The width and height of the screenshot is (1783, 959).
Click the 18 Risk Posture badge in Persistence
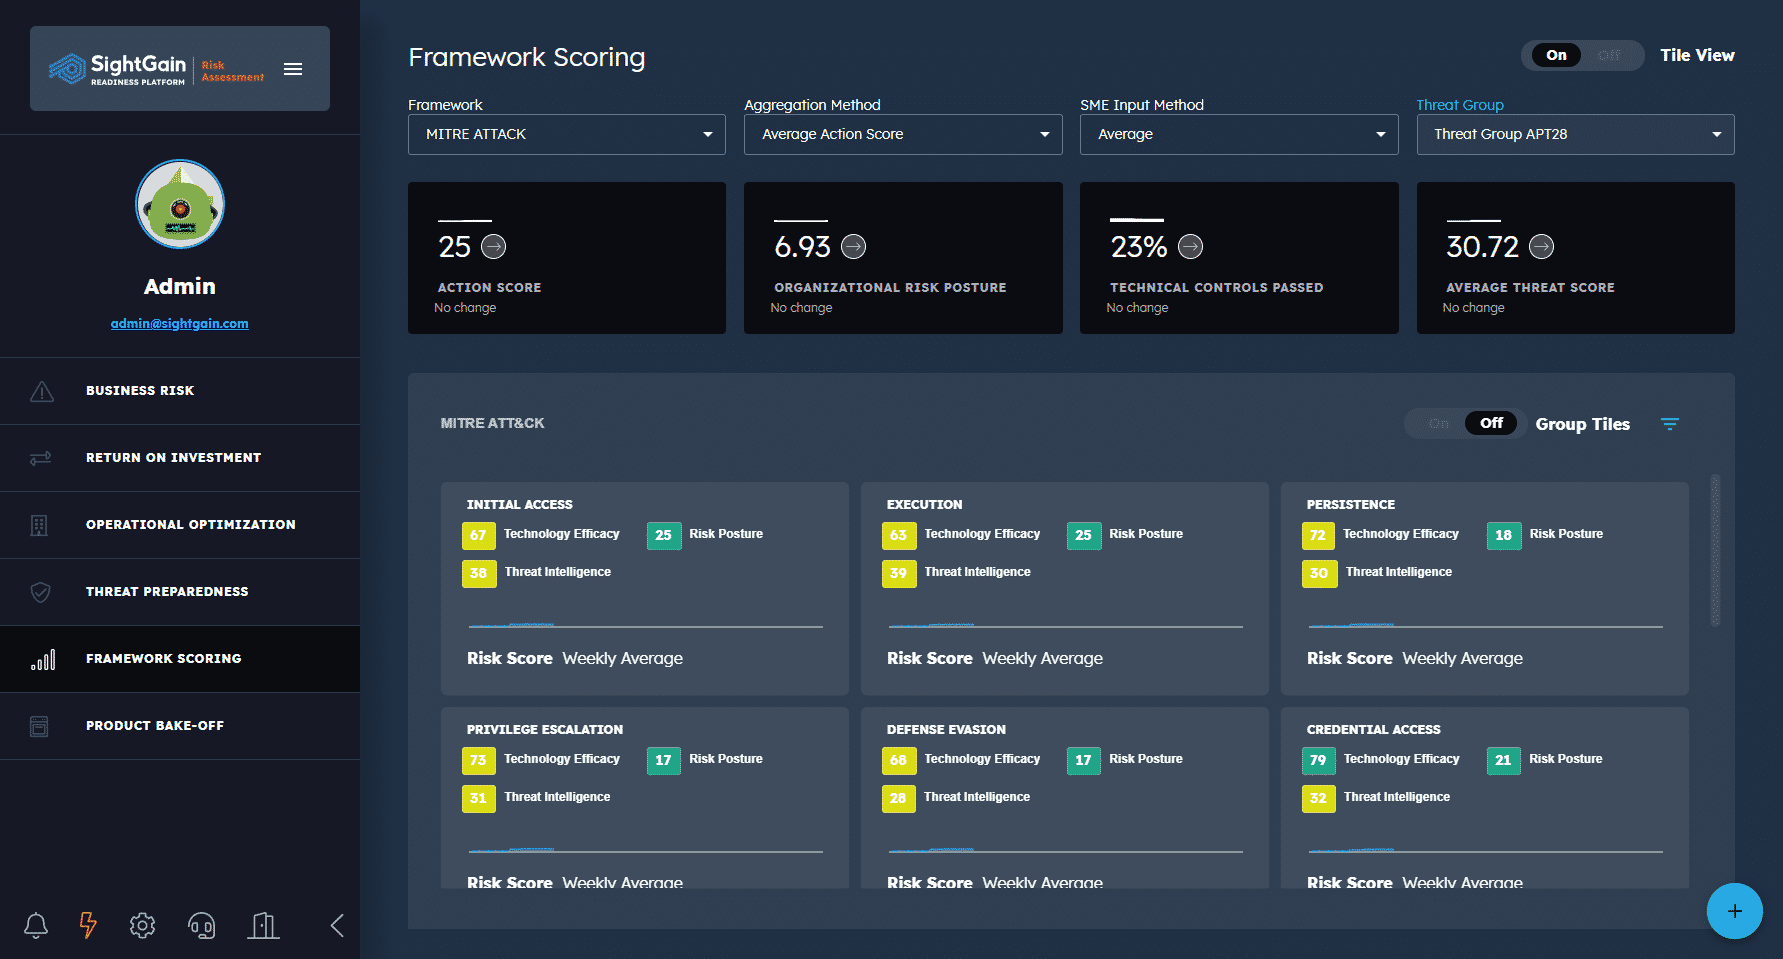coord(1504,535)
